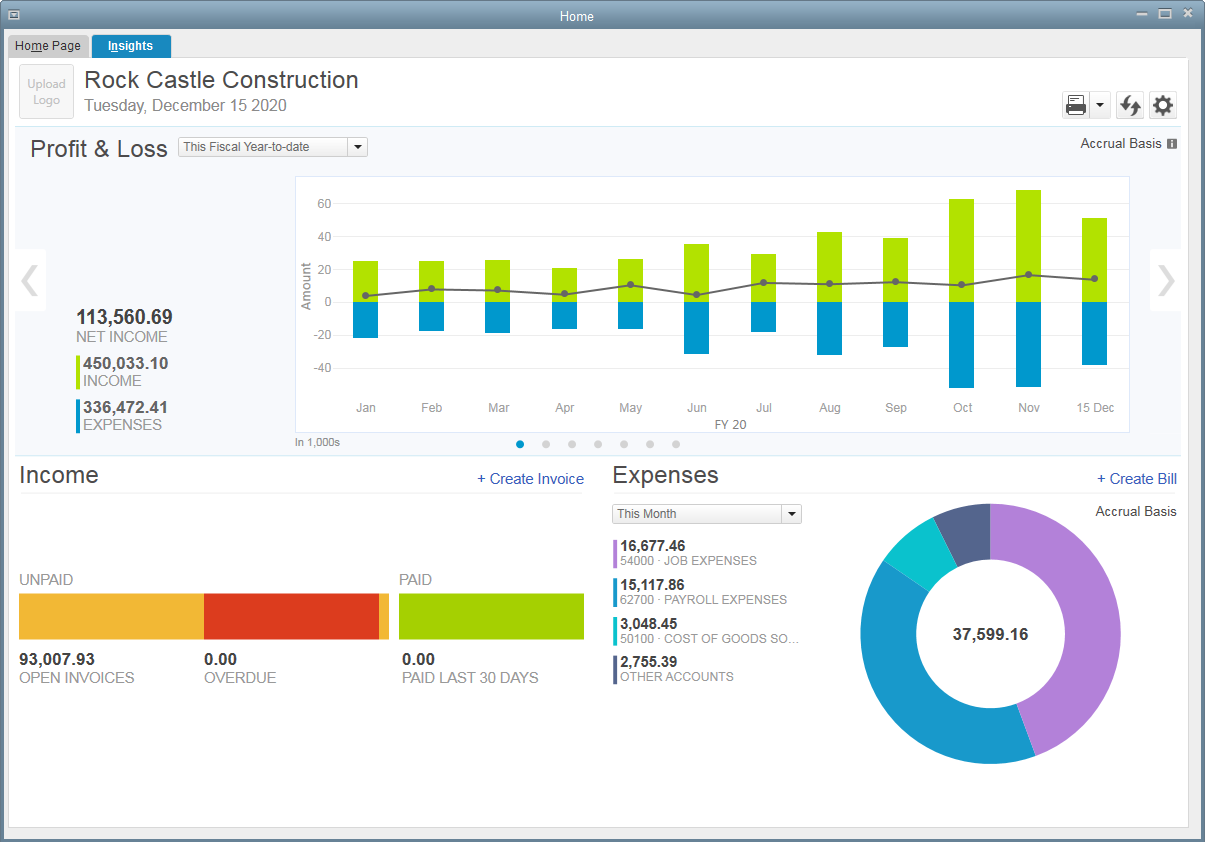Click the Create Invoice link

[530, 479]
